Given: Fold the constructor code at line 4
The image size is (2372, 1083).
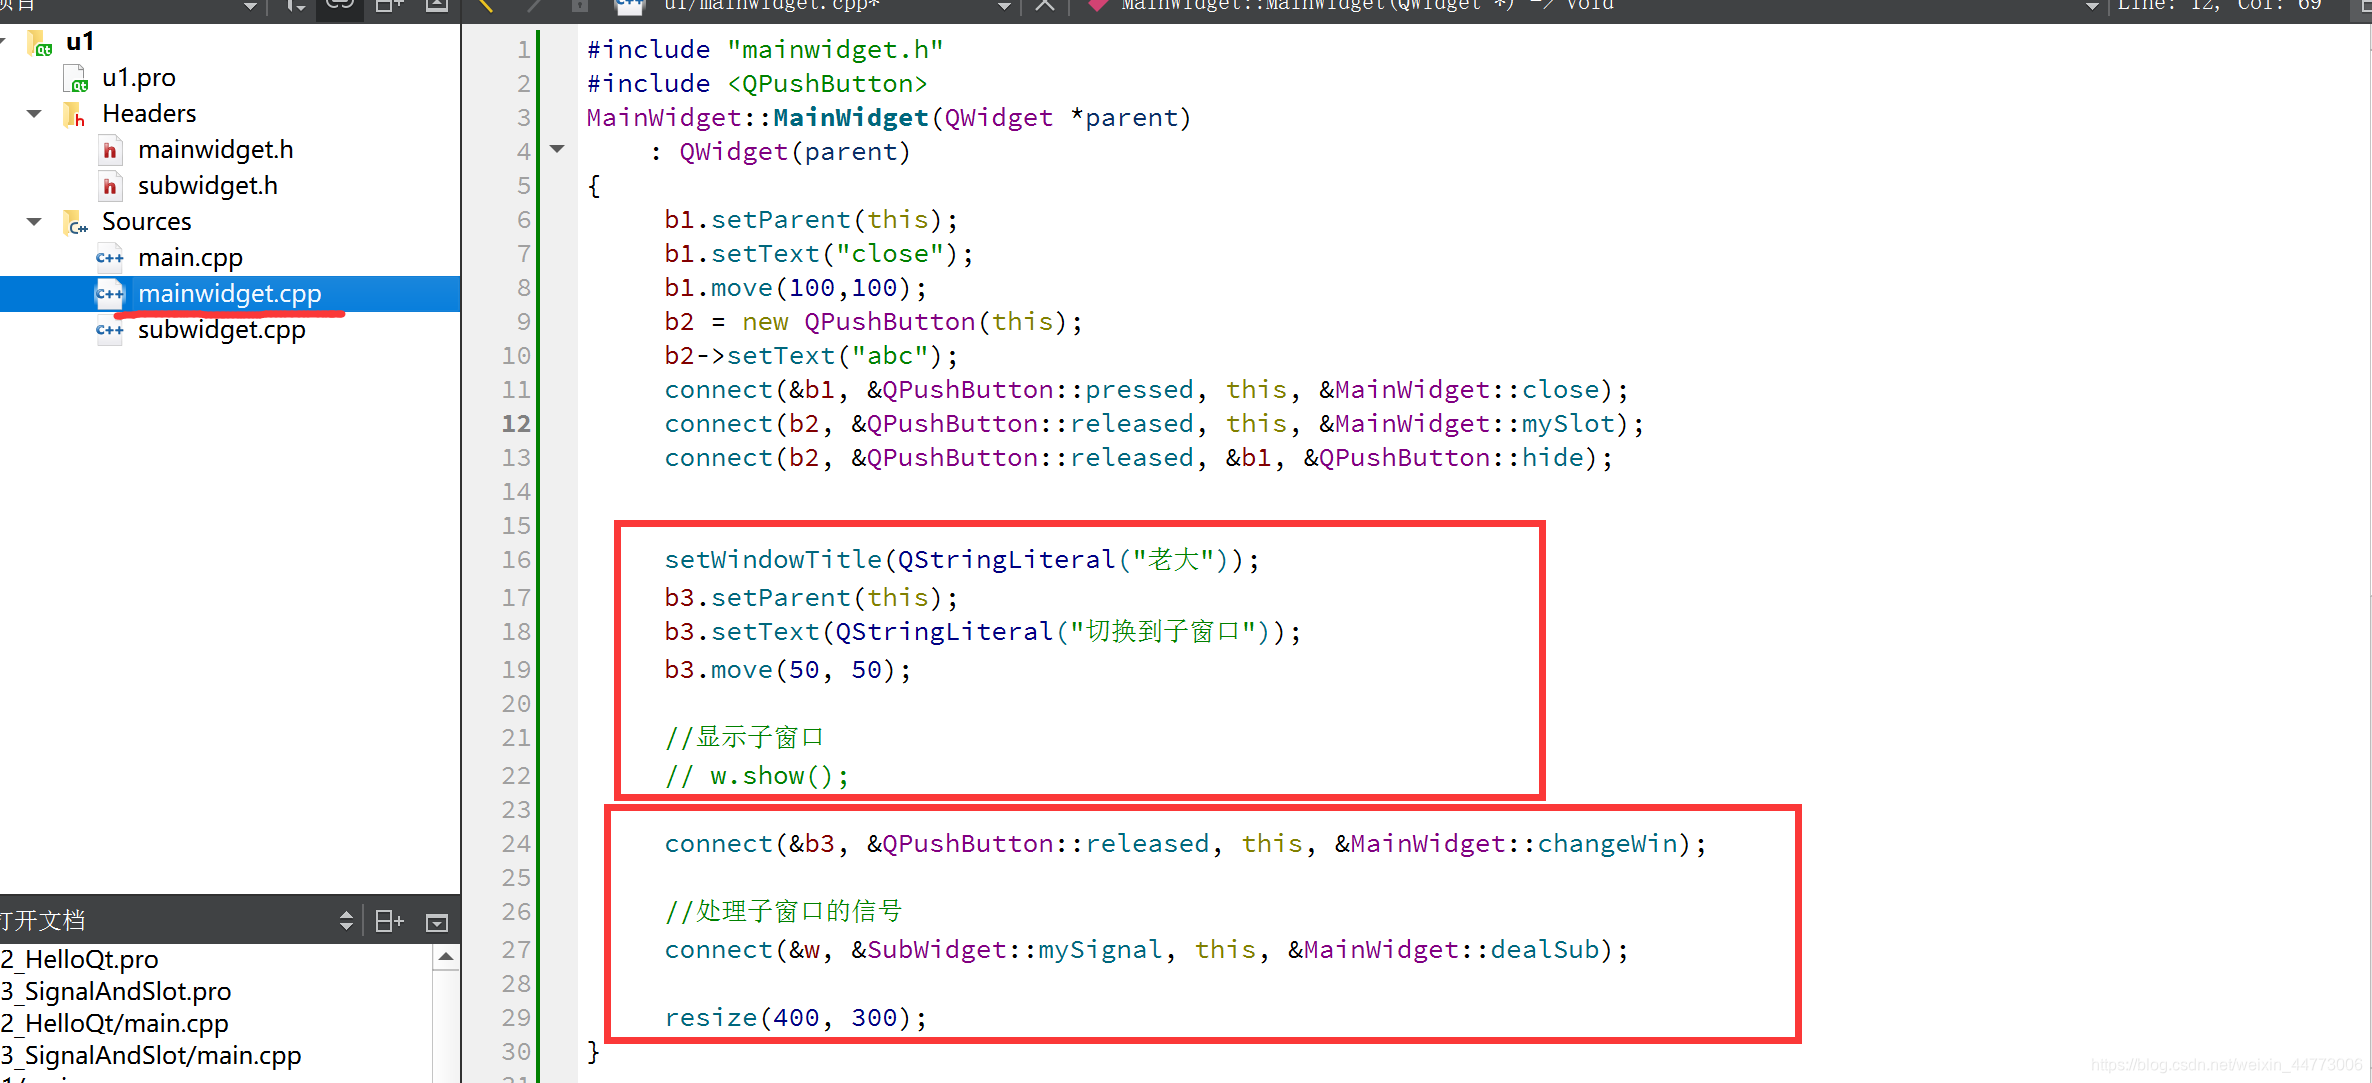Looking at the screenshot, I should pyautogui.click(x=557, y=150).
